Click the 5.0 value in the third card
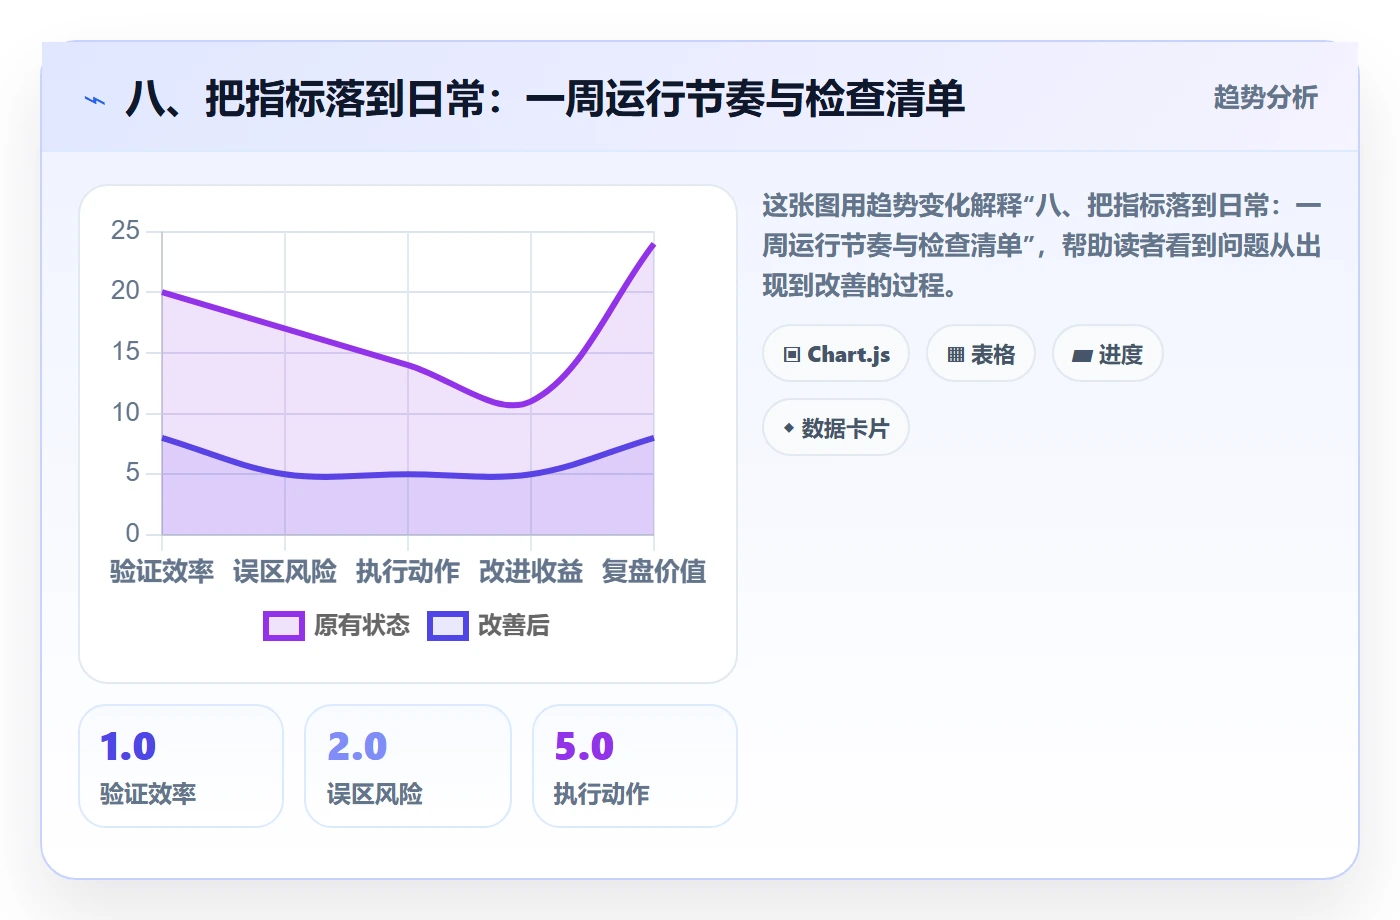 [584, 747]
